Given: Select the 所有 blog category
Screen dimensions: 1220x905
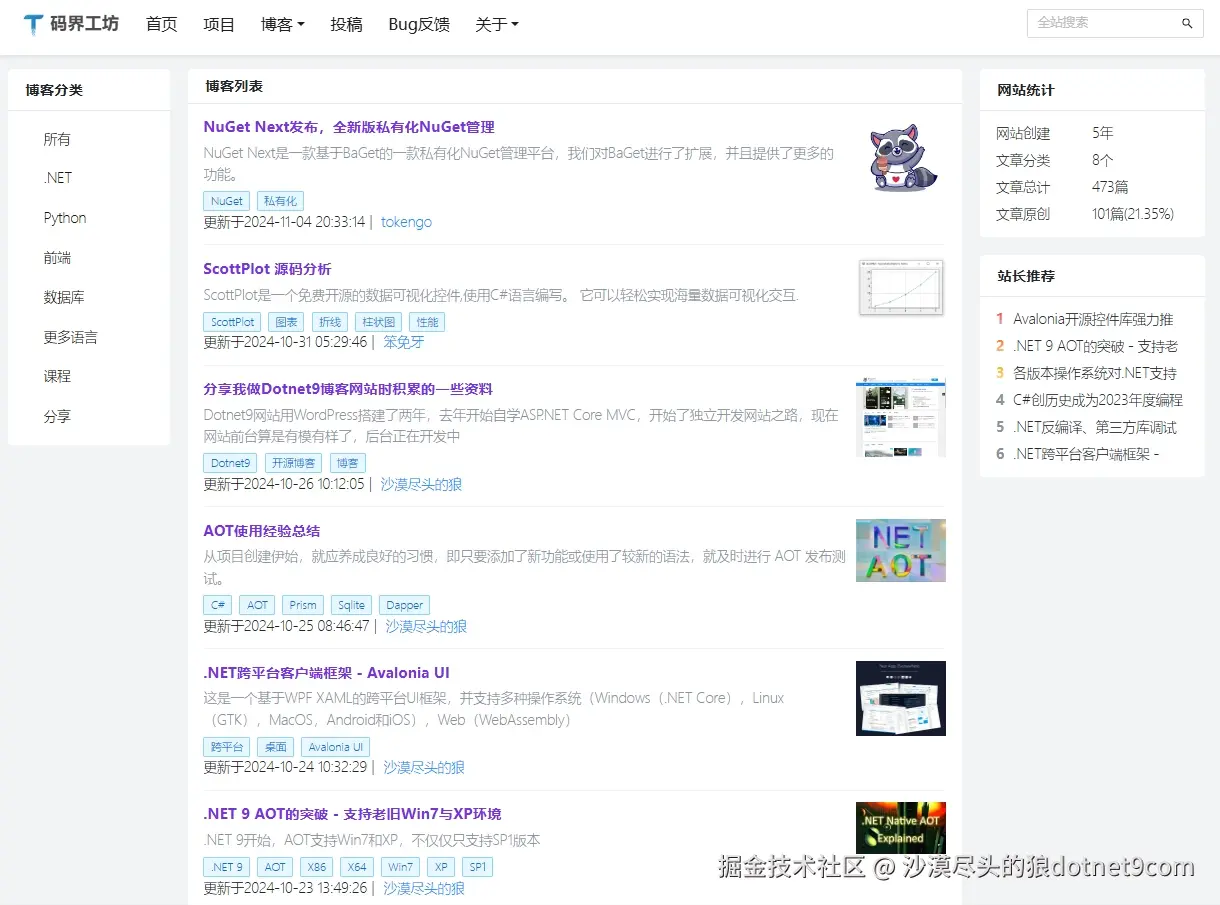Looking at the screenshot, I should (x=57, y=139).
